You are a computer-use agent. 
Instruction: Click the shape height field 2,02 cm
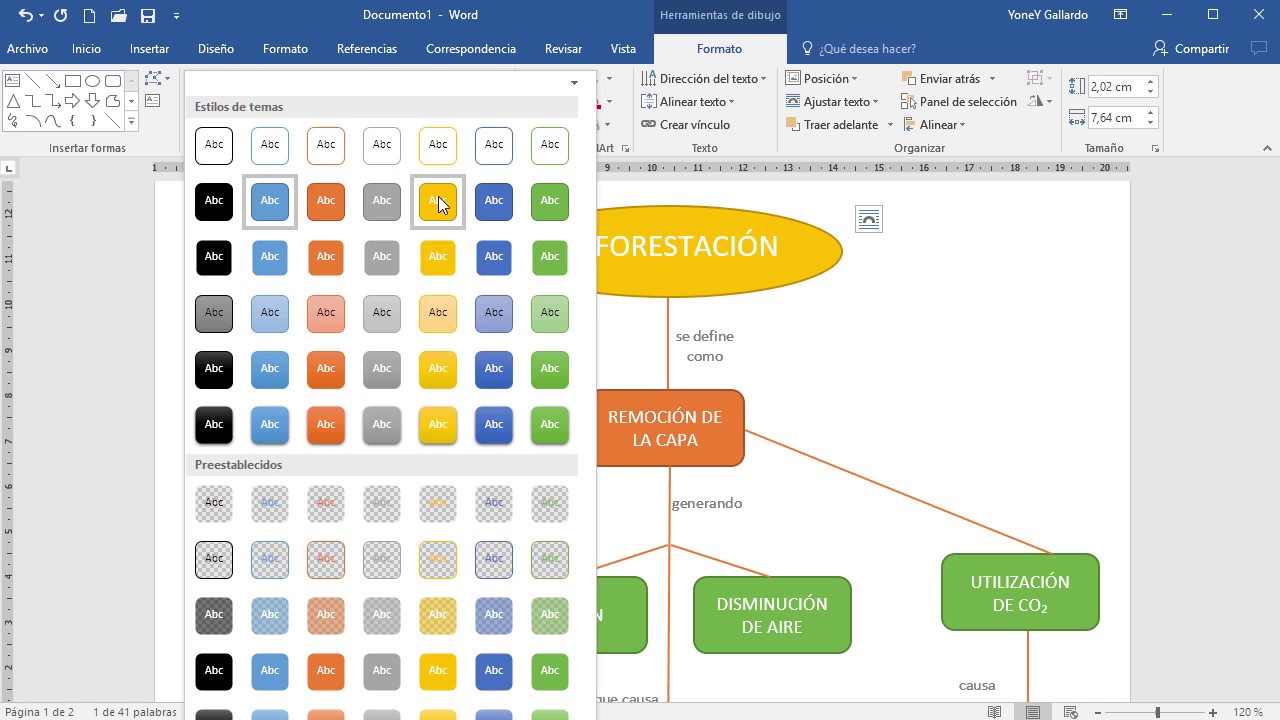tap(1113, 87)
